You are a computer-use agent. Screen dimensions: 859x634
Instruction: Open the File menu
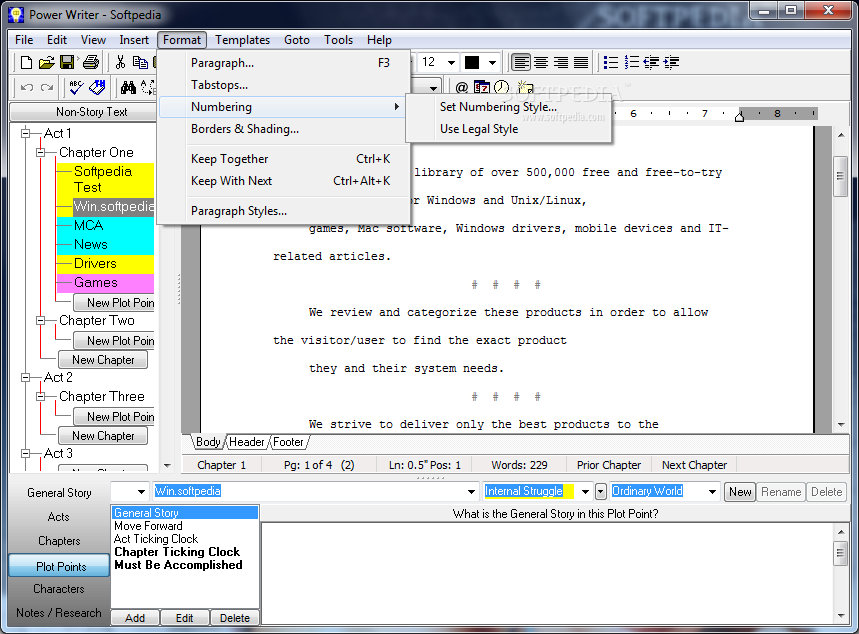(x=24, y=40)
